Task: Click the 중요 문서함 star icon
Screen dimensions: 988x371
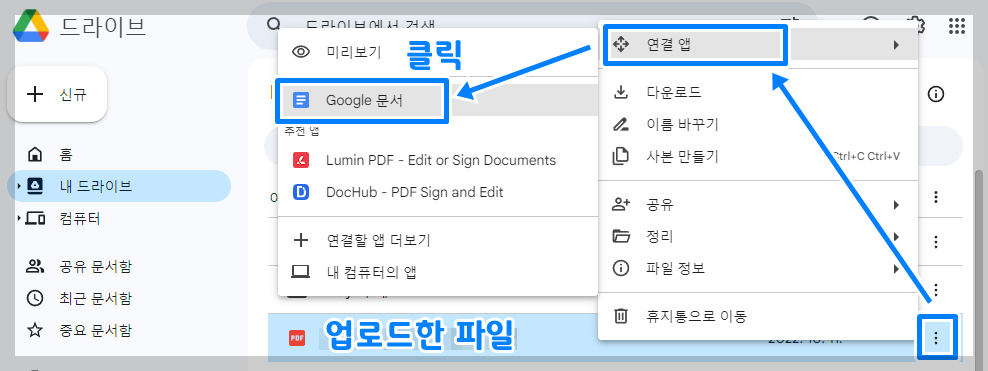Action: [x=35, y=330]
